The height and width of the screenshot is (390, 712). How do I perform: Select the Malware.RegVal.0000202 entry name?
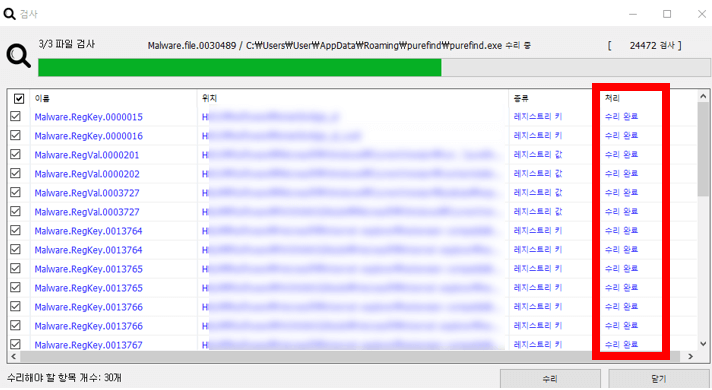pos(87,174)
